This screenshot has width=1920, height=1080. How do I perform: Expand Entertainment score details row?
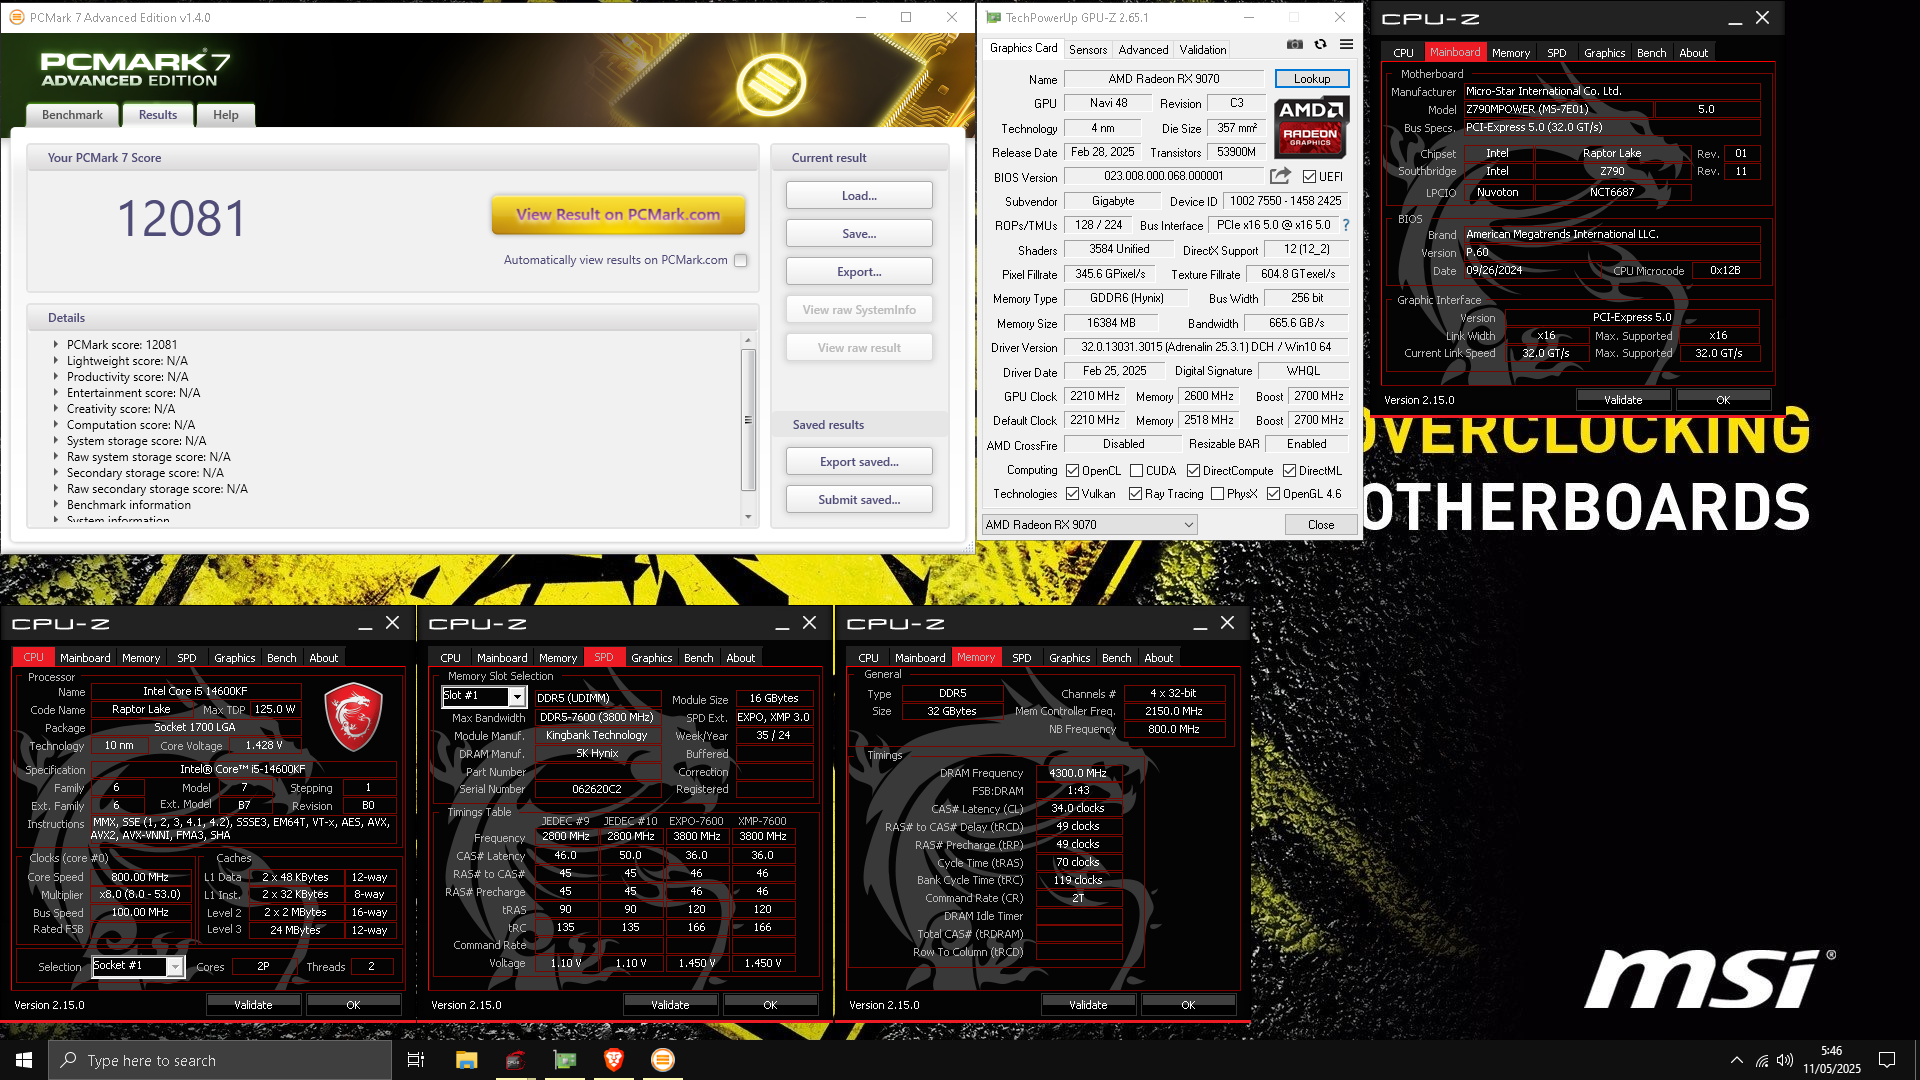[56, 392]
